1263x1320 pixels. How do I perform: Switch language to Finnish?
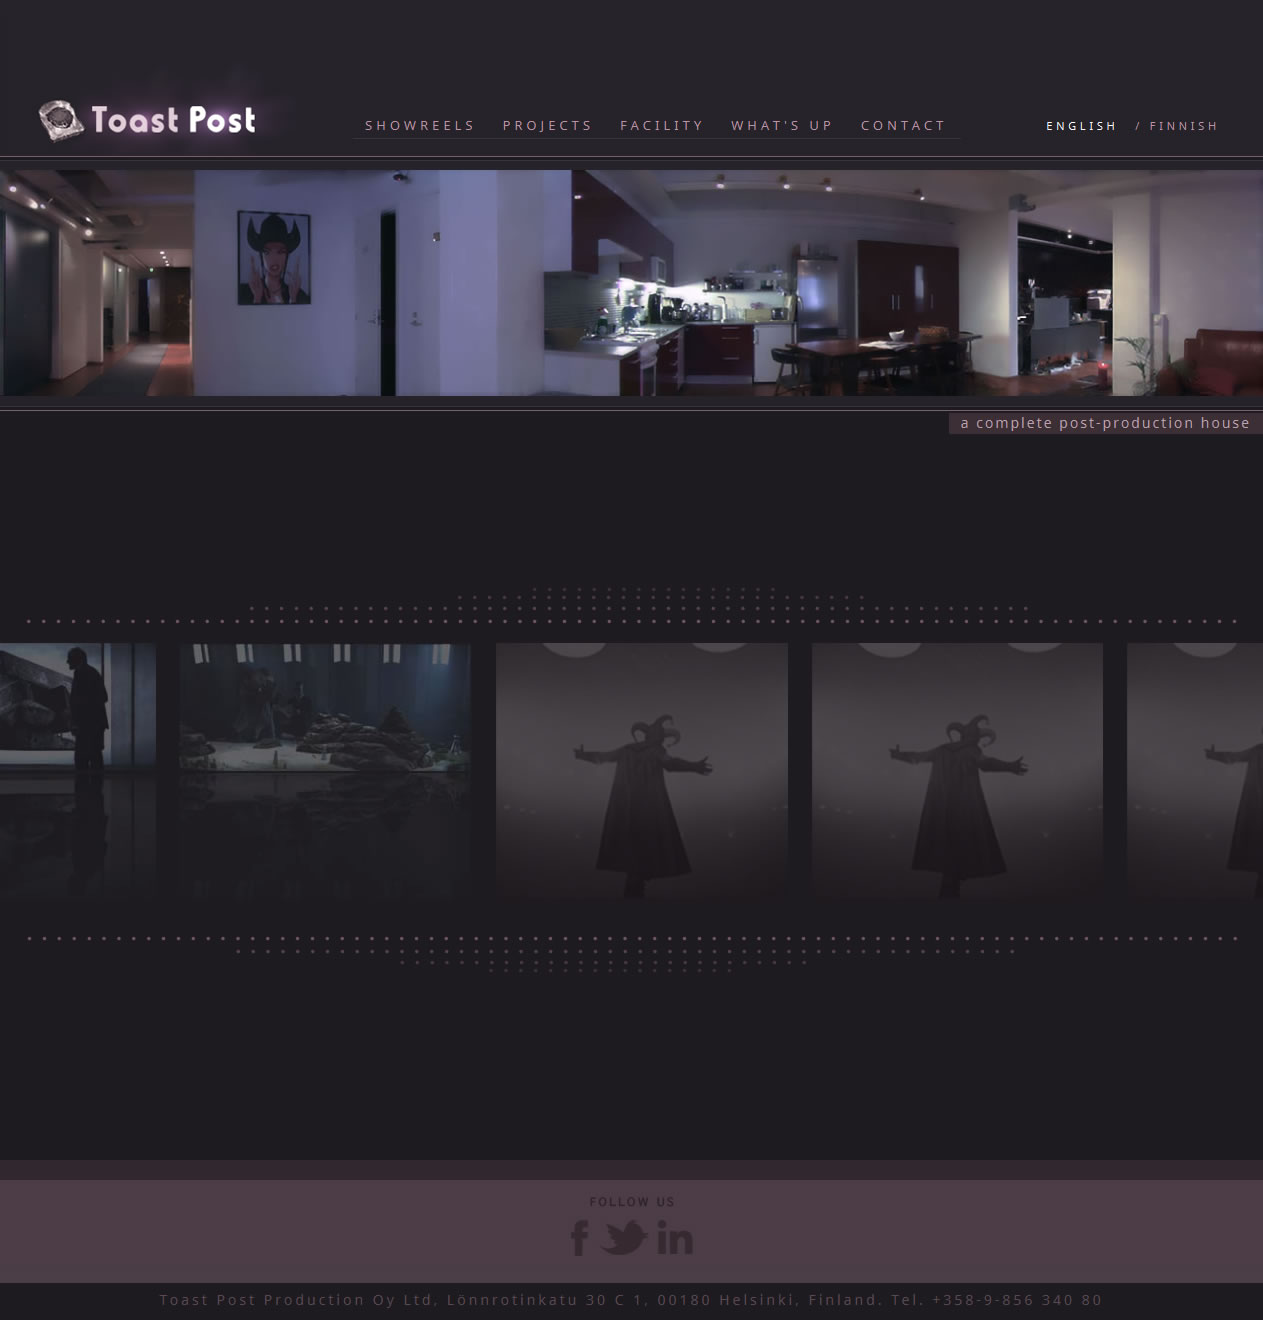coord(1183,126)
